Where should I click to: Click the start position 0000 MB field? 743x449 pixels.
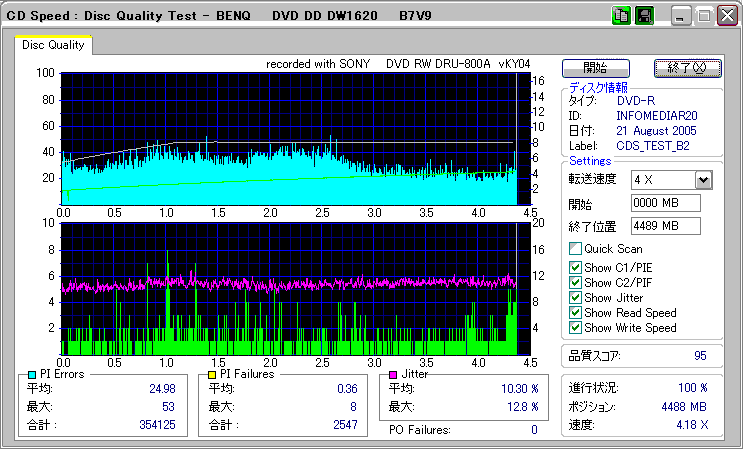pyautogui.click(x=665, y=203)
